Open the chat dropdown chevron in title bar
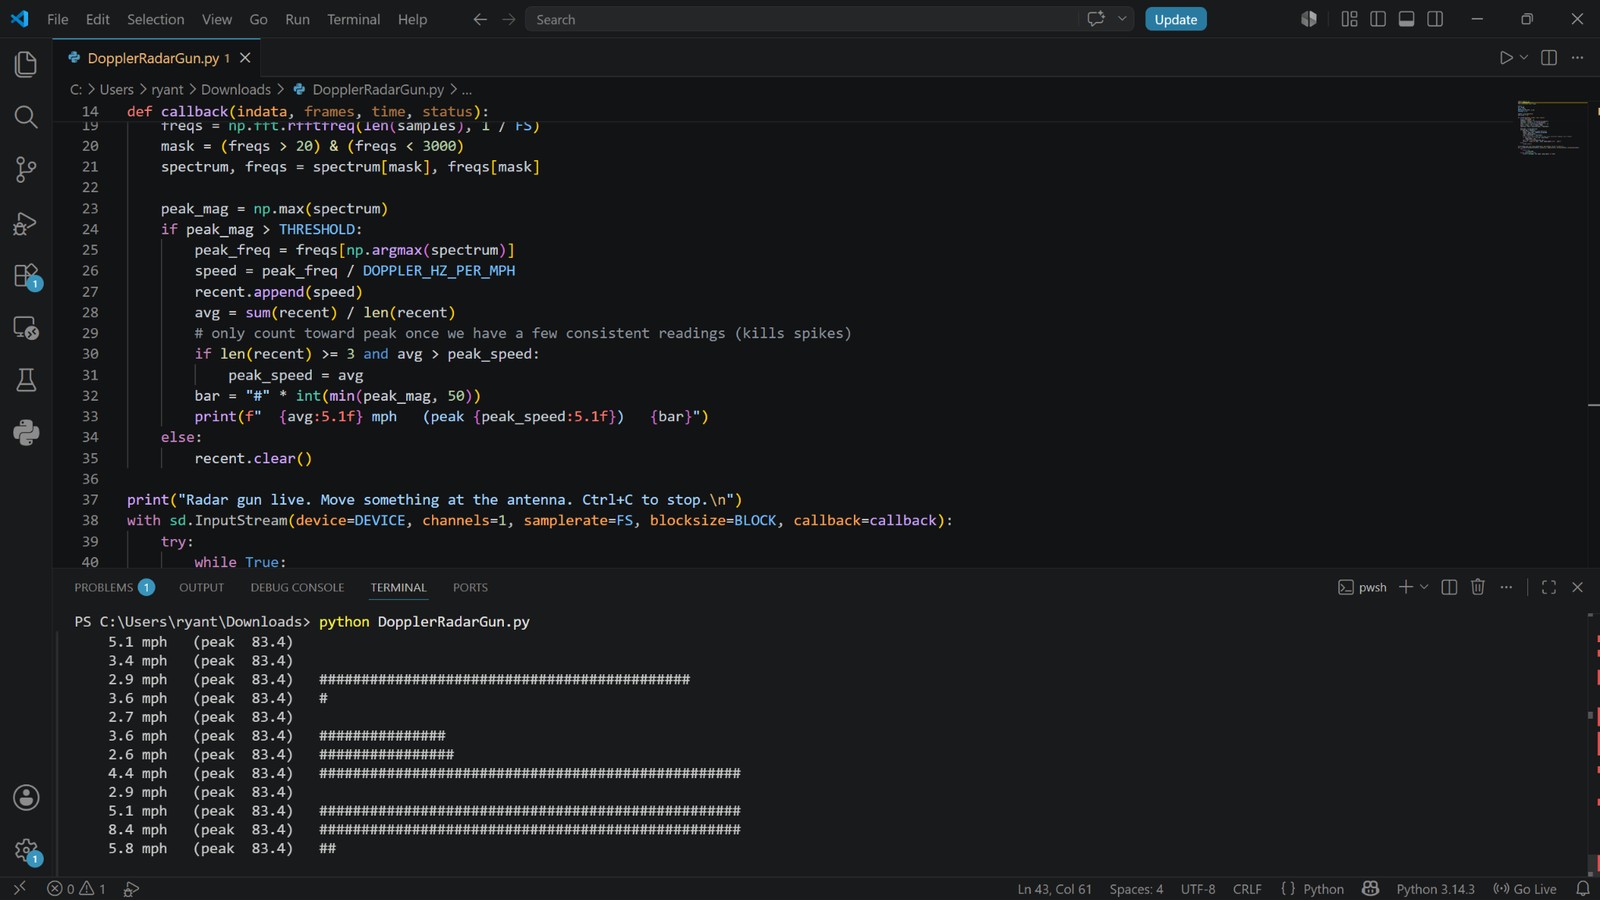The image size is (1600, 900). (x=1122, y=19)
